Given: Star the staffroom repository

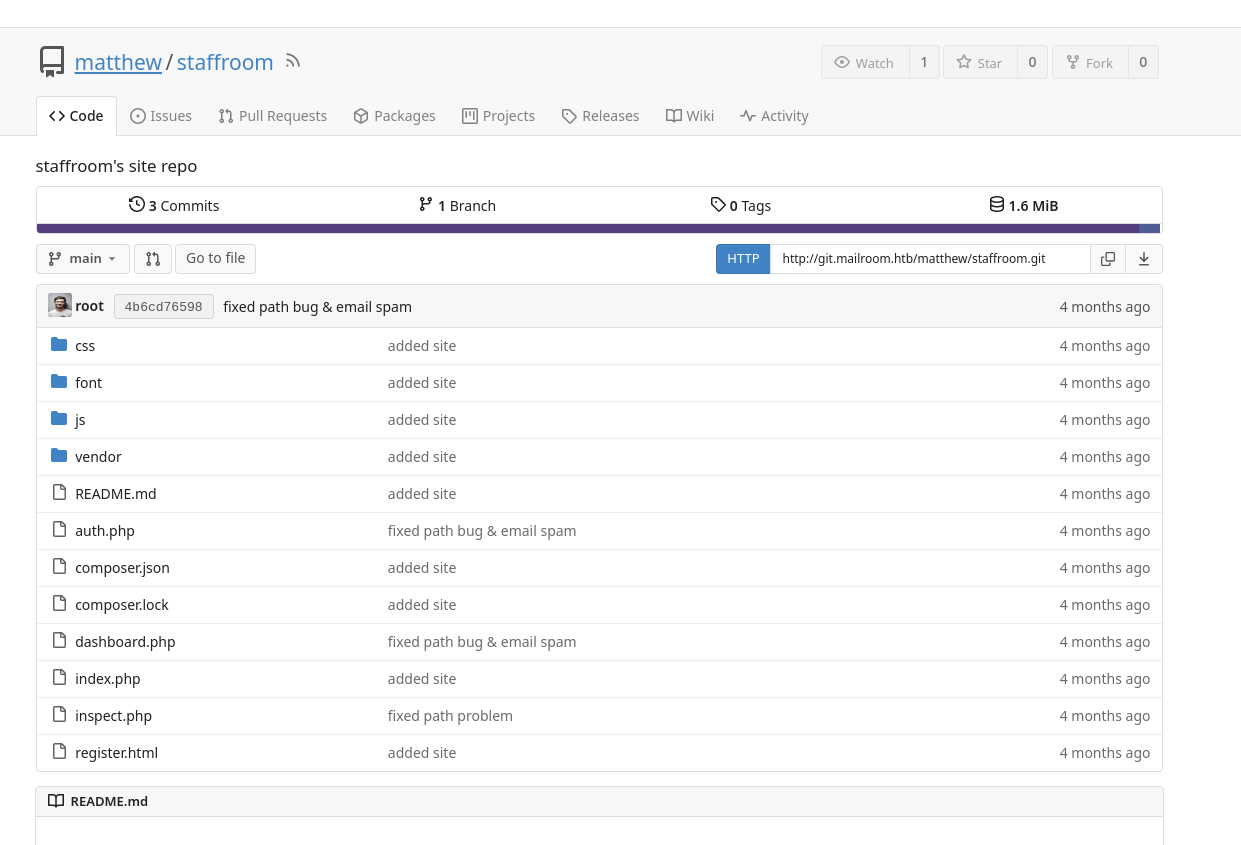Looking at the screenshot, I should pos(979,62).
